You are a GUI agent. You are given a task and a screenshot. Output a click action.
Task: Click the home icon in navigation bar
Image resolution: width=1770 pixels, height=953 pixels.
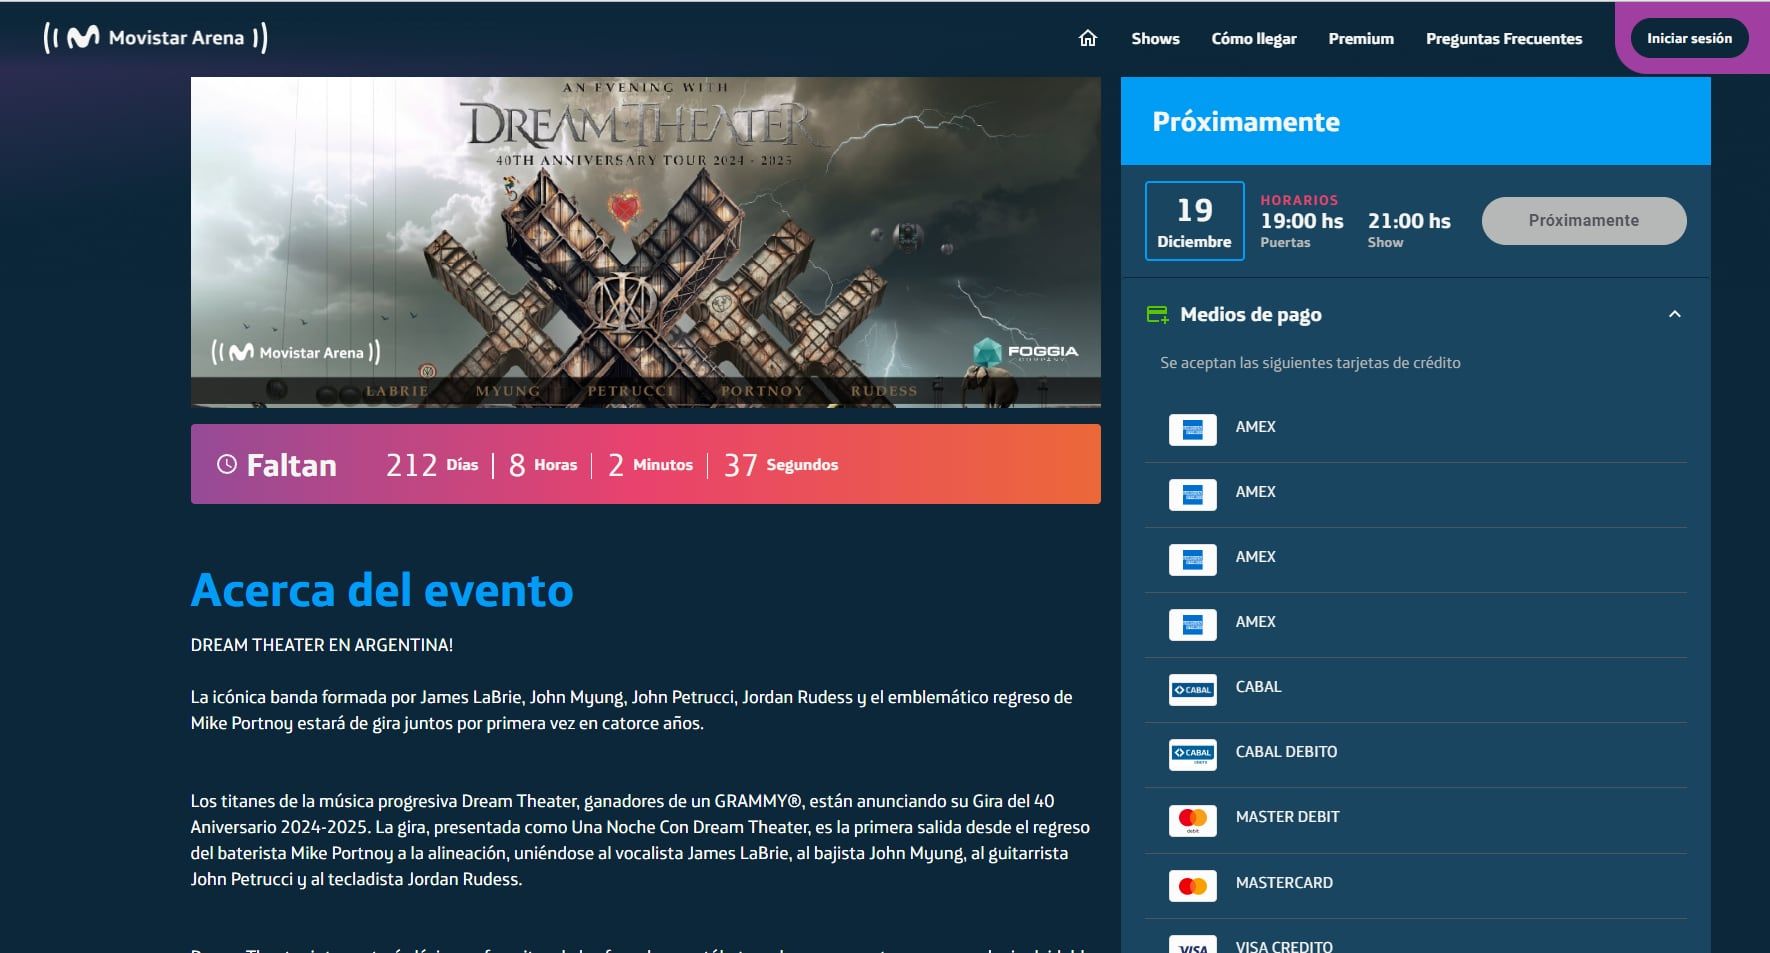(x=1088, y=38)
